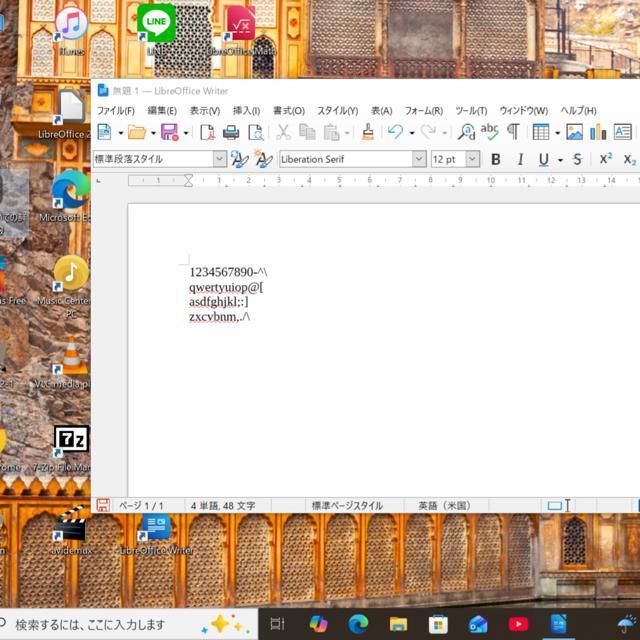Screen dimensions: 640x640
Task: Click the word count in status bar
Action: 223,506
